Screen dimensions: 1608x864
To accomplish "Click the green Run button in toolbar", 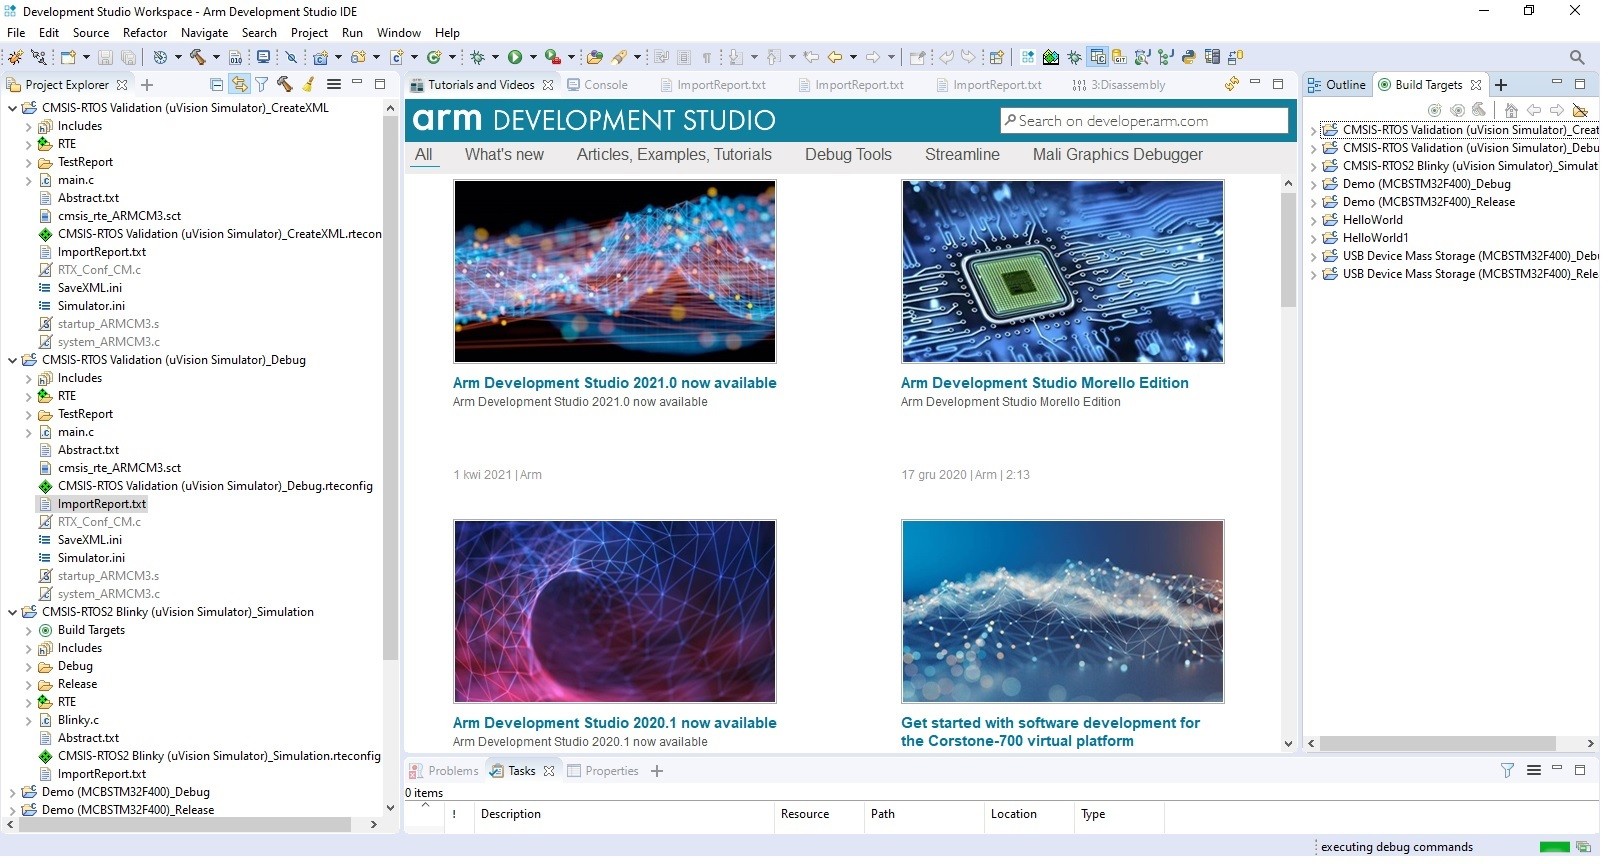I will [515, 57].
